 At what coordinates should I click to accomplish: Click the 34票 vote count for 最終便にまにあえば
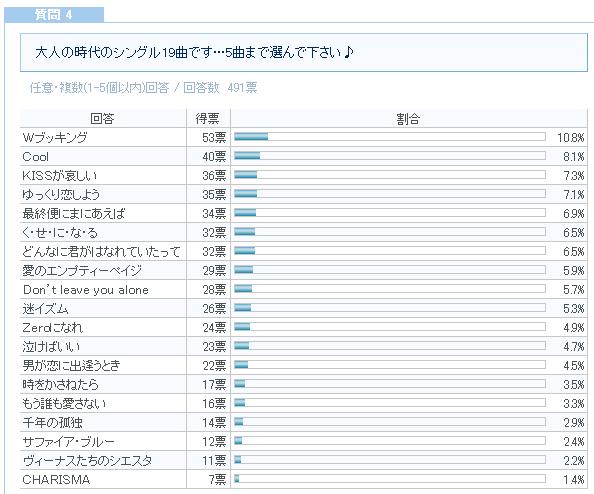tap(214, 214)
